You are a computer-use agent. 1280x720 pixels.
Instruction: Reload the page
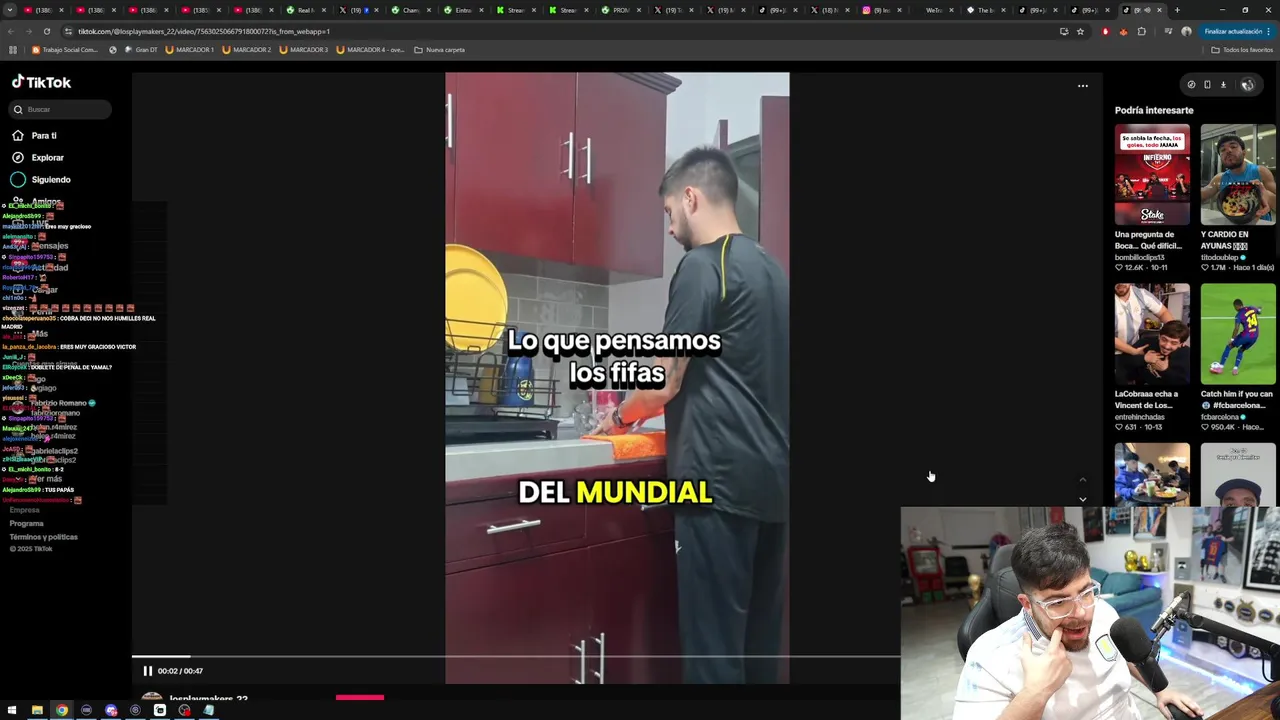click(46, 31)
